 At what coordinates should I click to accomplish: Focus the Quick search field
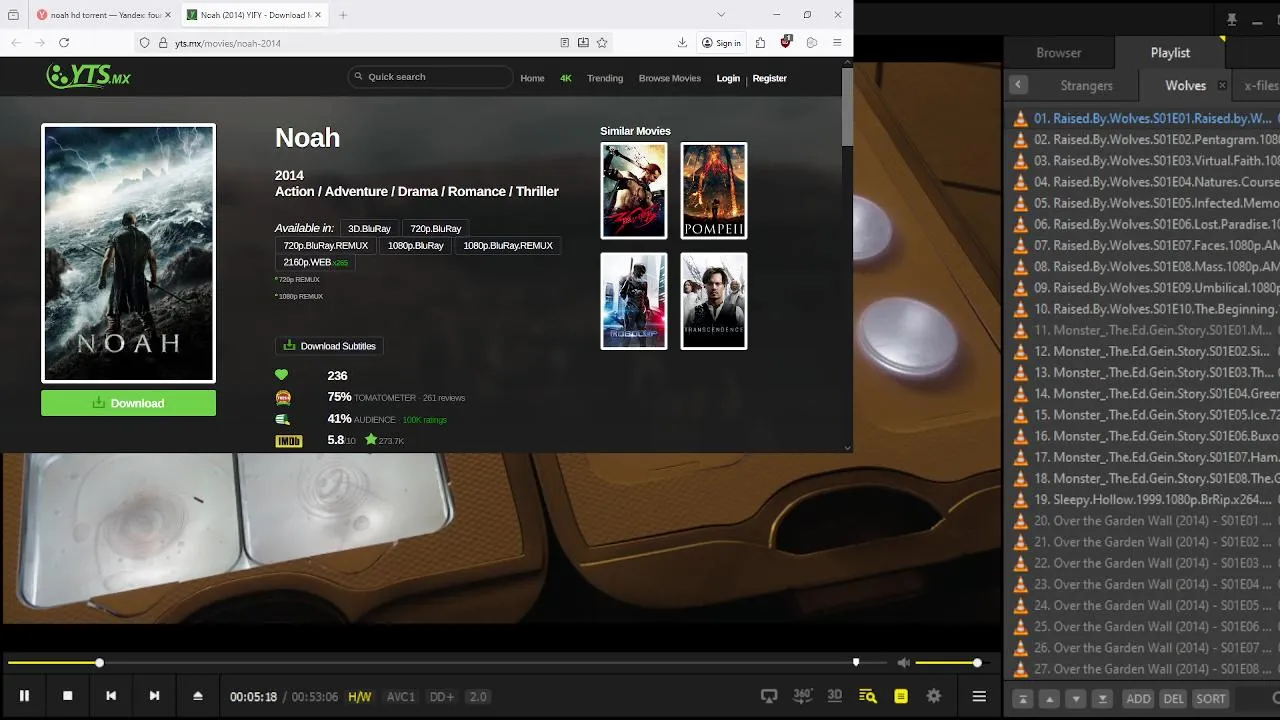[x=430, y=77]
